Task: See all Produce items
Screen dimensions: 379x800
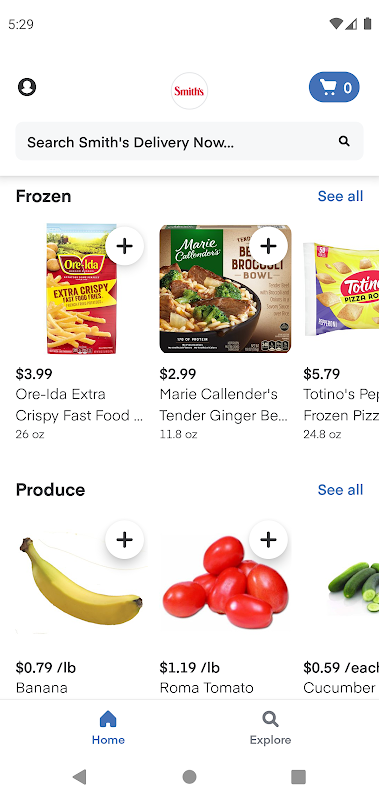Action: coord(340,490)
